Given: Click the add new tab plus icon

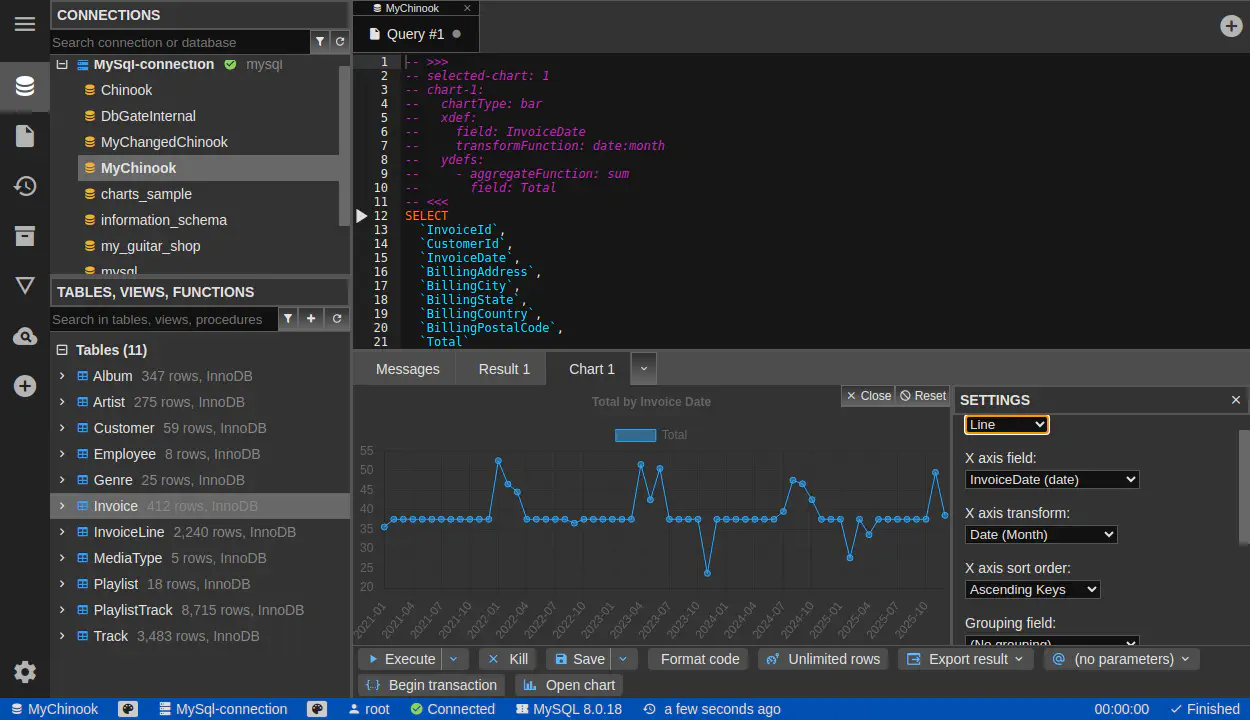Looking at the screenshot, I should click(x=1231, y=26).
